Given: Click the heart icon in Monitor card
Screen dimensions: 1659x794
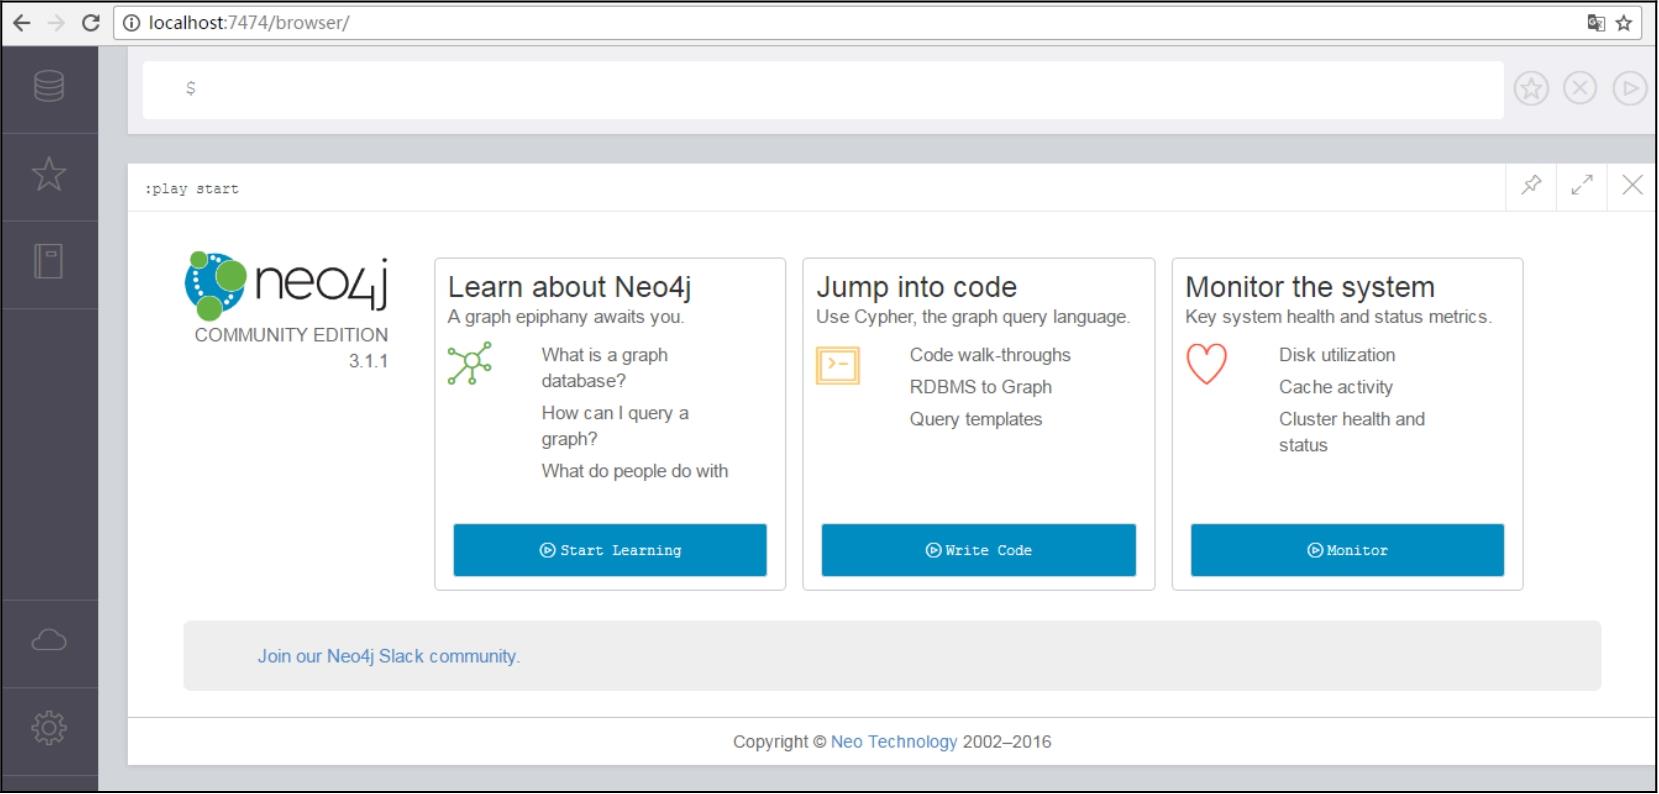Looking at the screenshot, I should (x=1206, y=364).
